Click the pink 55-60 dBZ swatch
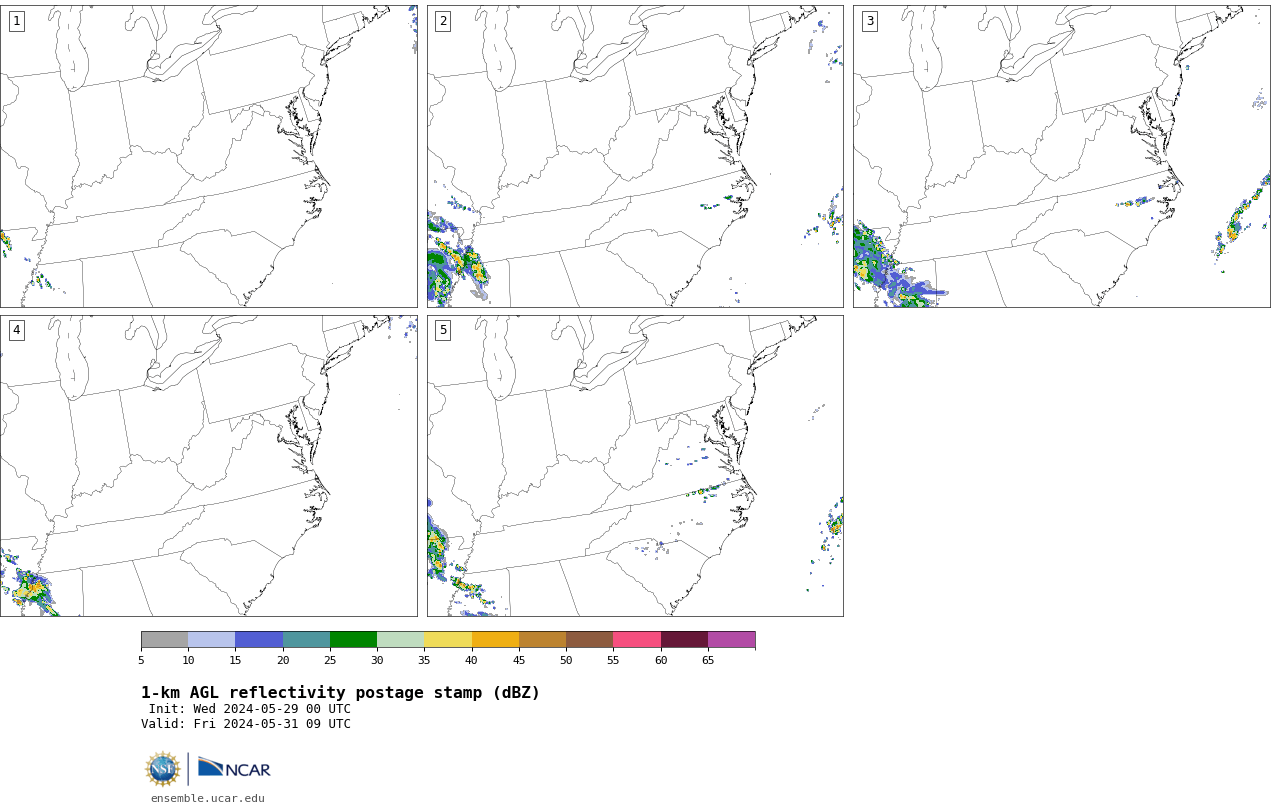The width and height of the screenshot is (1280, 809). [x=637, y=640]
